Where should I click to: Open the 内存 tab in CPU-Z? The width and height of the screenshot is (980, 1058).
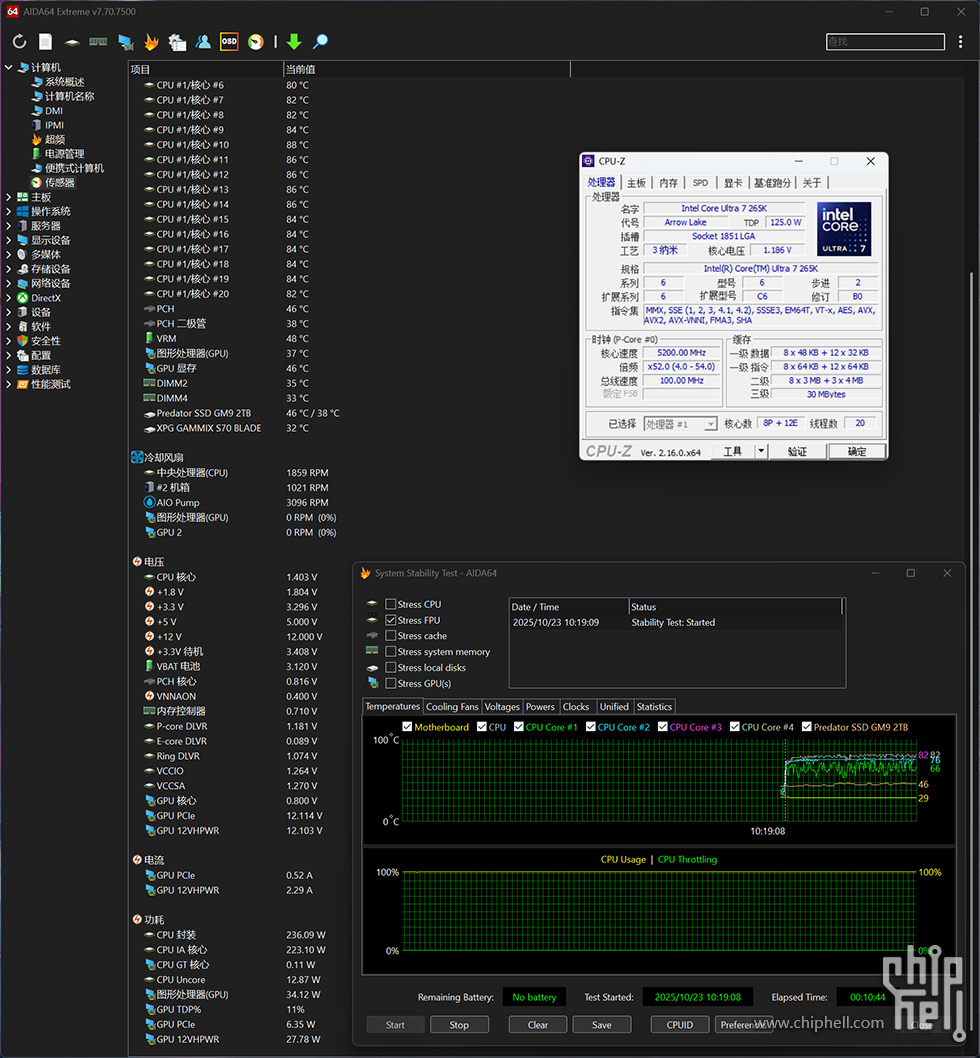[668, 183]
